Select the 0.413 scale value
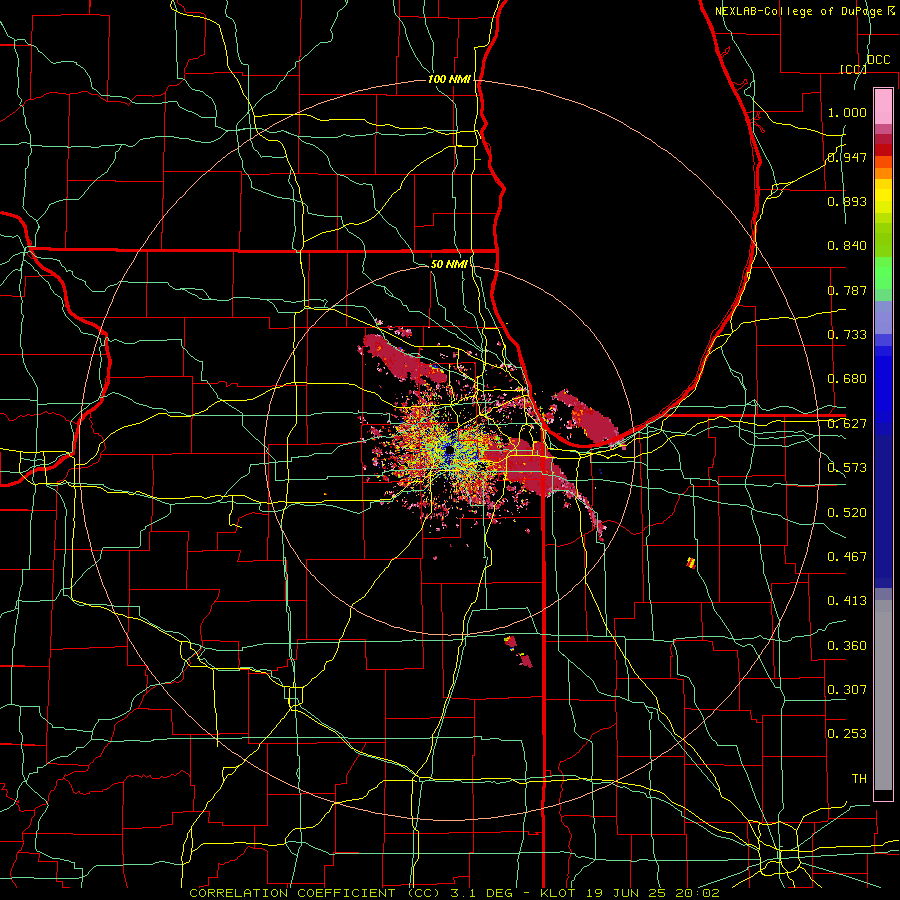Screen dimensions: 900x900 pos(847,601)
